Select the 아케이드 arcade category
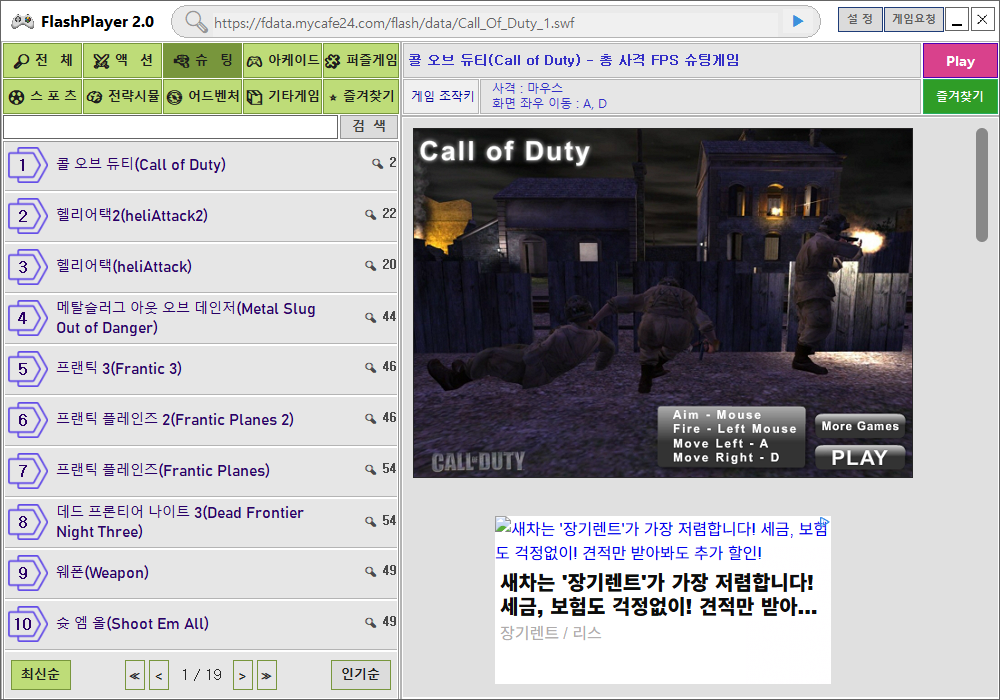Screen dimensions: 1000x700 pyautogui.click(x=283, y=61)
